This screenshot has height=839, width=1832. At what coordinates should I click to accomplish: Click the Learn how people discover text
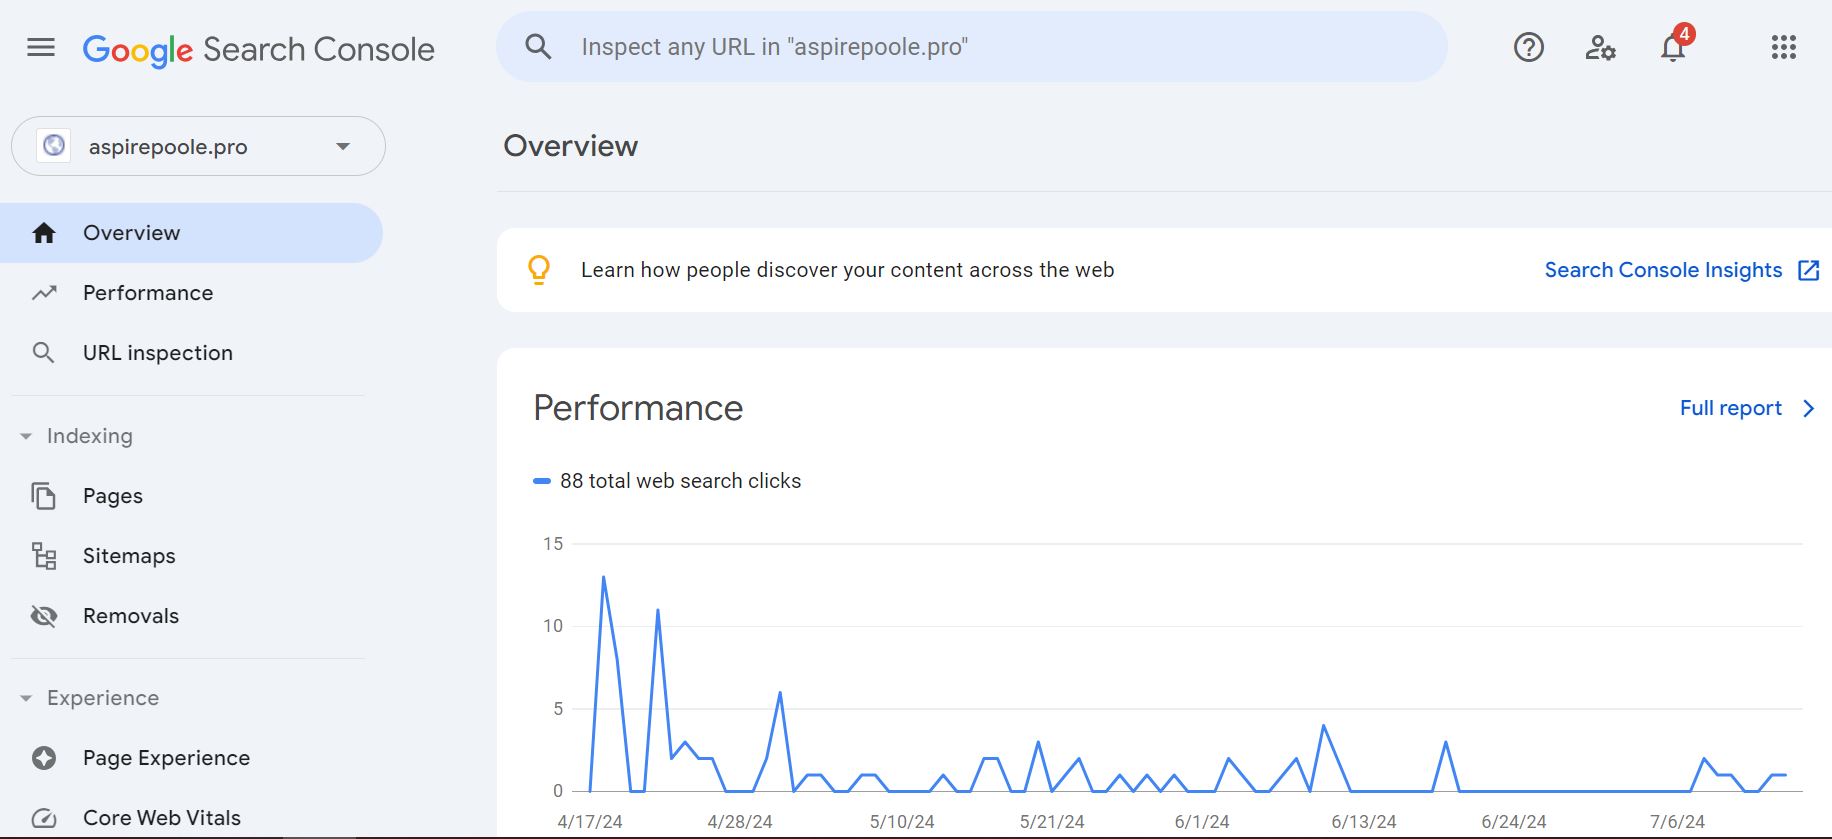(x=847, y=270)
